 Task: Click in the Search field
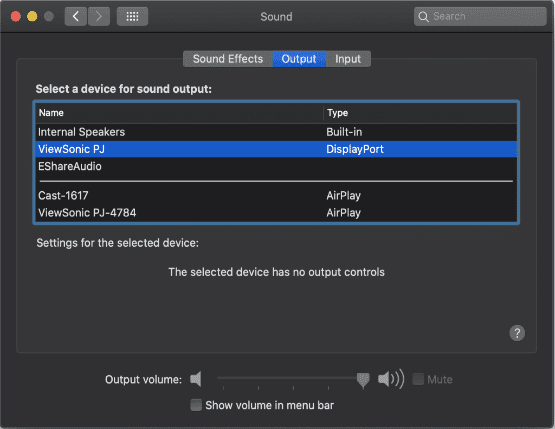point(480,16)
